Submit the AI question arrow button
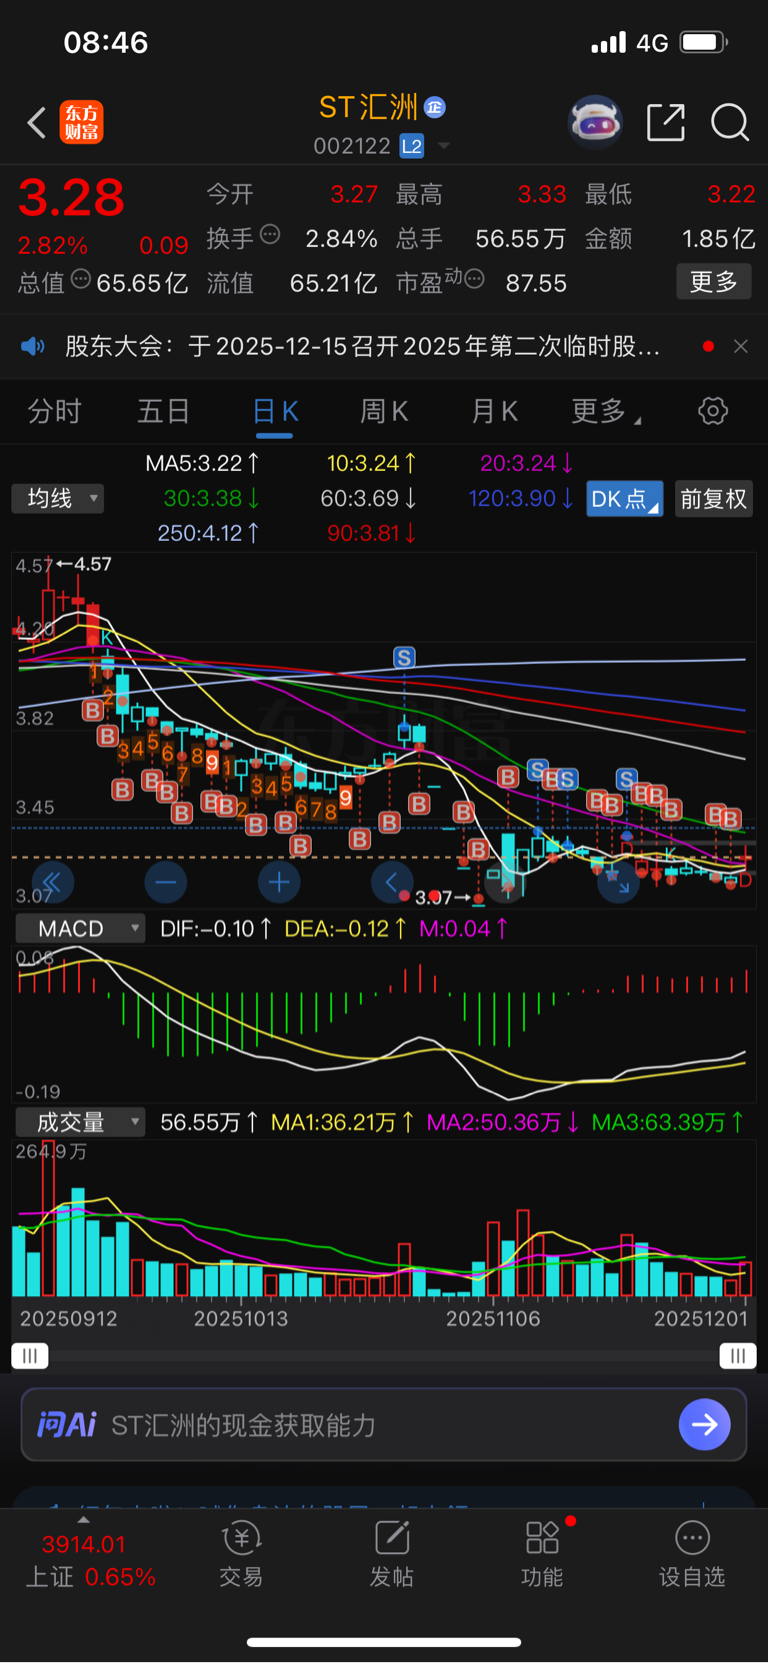Image resolution: width=768 pixels, height=1663 pixels. point(705,1424)
